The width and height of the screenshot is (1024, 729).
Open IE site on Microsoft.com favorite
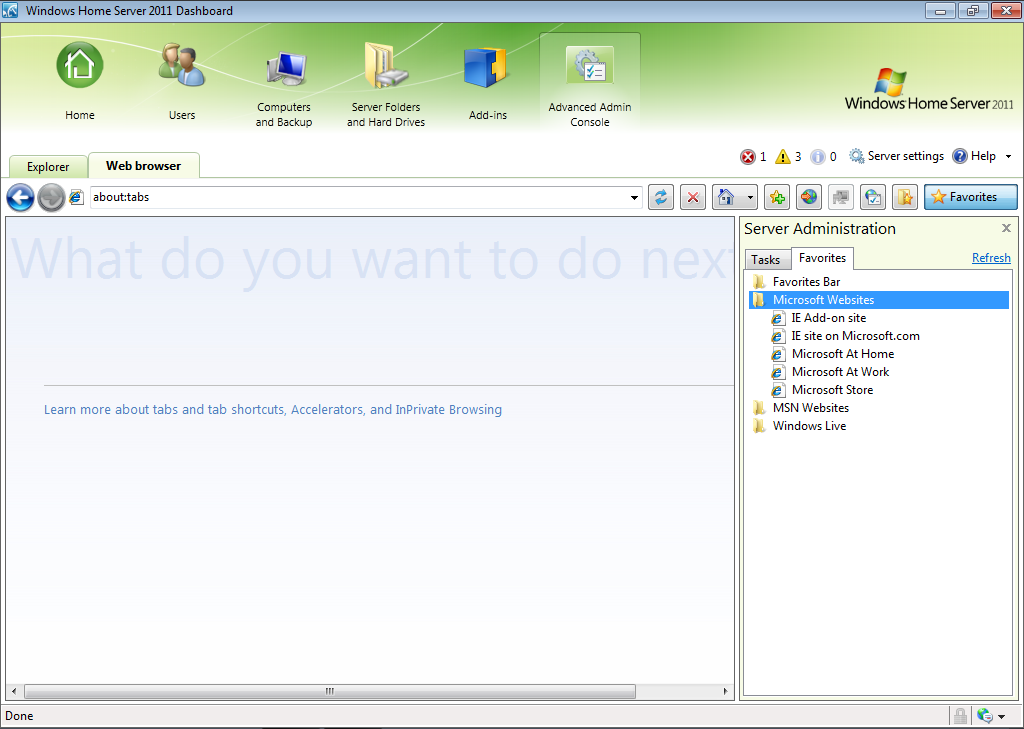(x=846, y=336)
